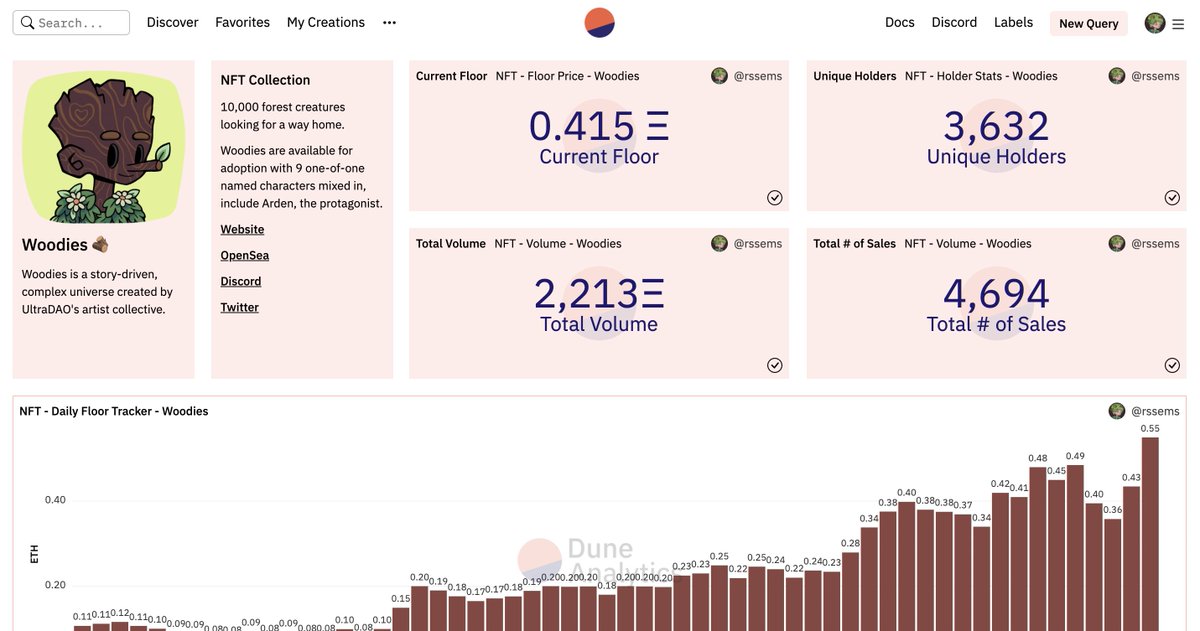Click @rssems on the Current Floor card
The width and height of the screenshot is (1200, 631).
[x=758, y=76]
